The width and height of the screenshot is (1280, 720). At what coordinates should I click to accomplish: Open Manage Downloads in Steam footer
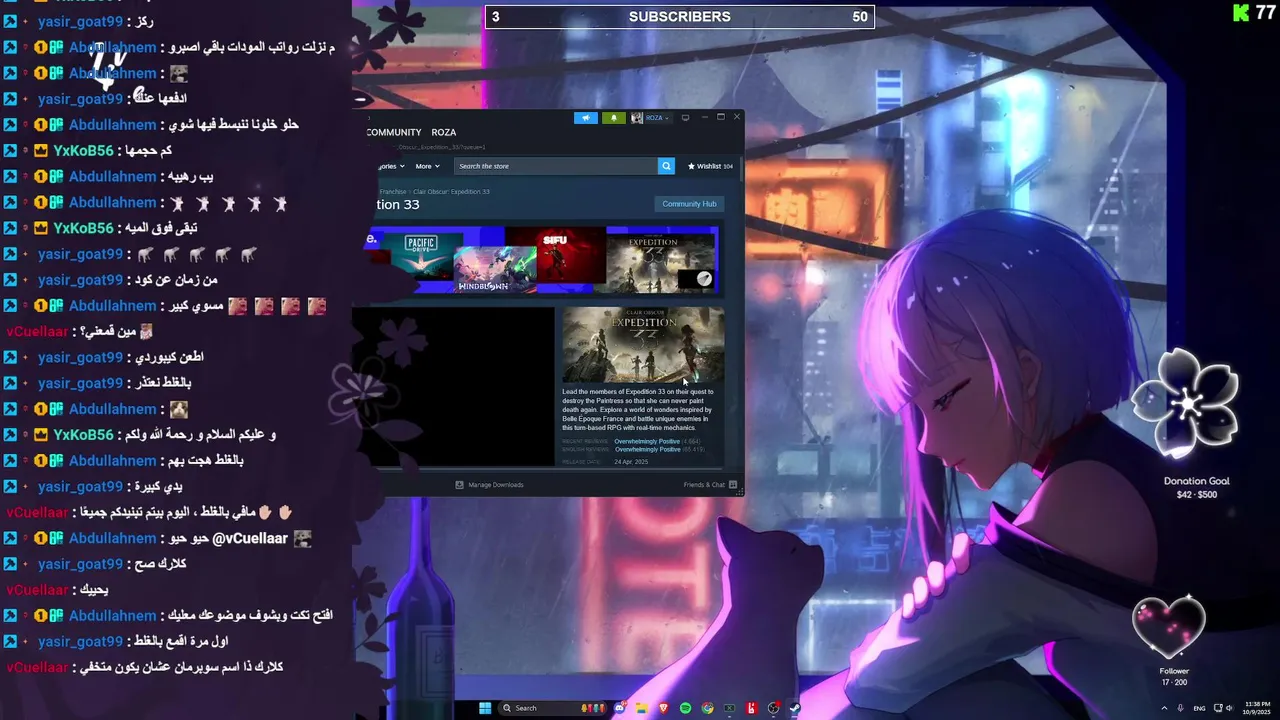(x=496, y=485)
